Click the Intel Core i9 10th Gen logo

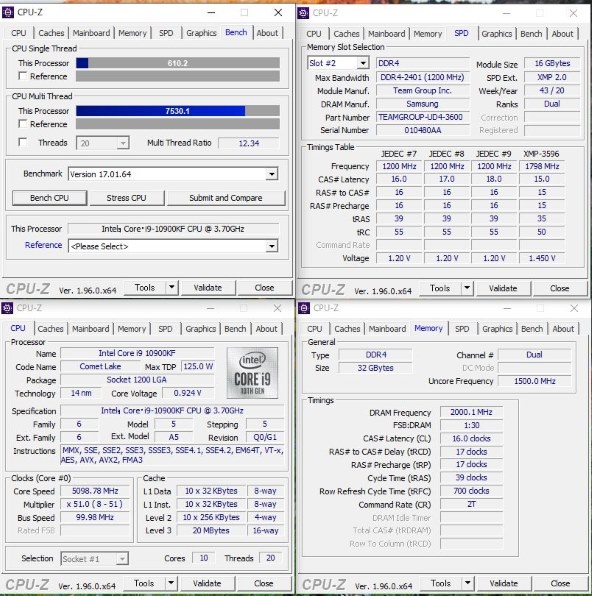tap(252, 372)
